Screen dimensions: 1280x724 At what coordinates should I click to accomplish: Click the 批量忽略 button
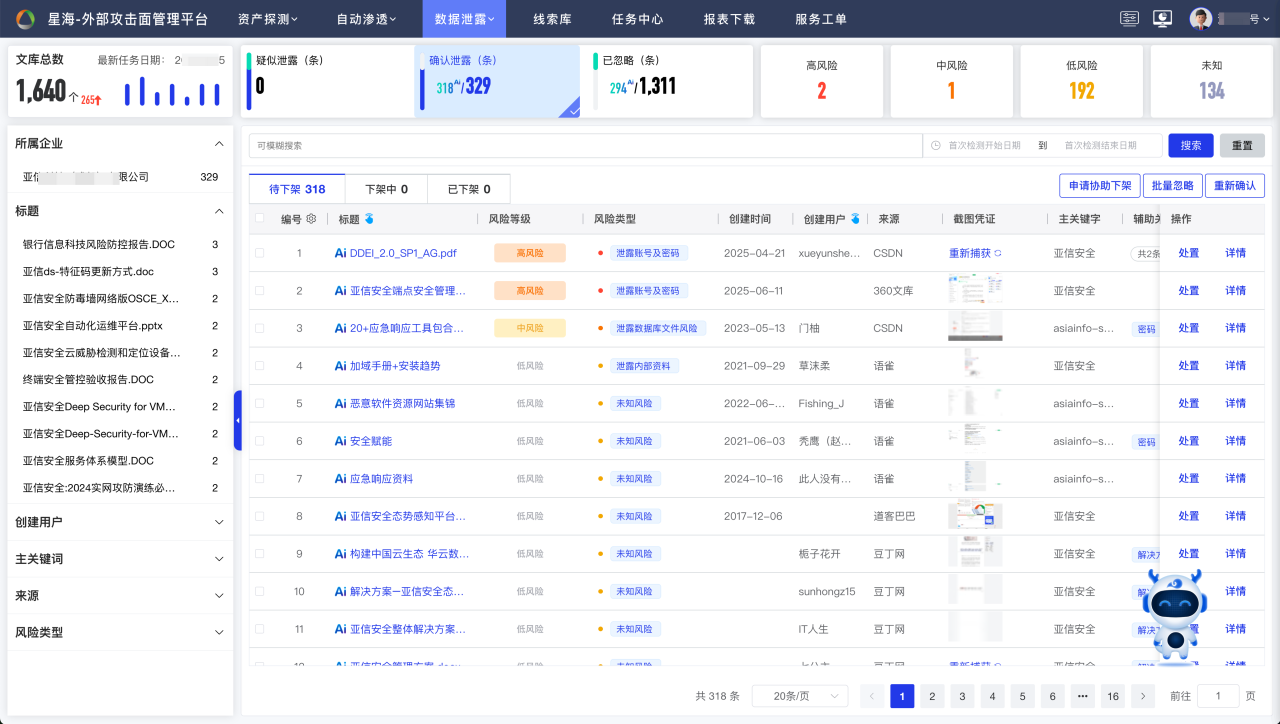pos(1172,185)
